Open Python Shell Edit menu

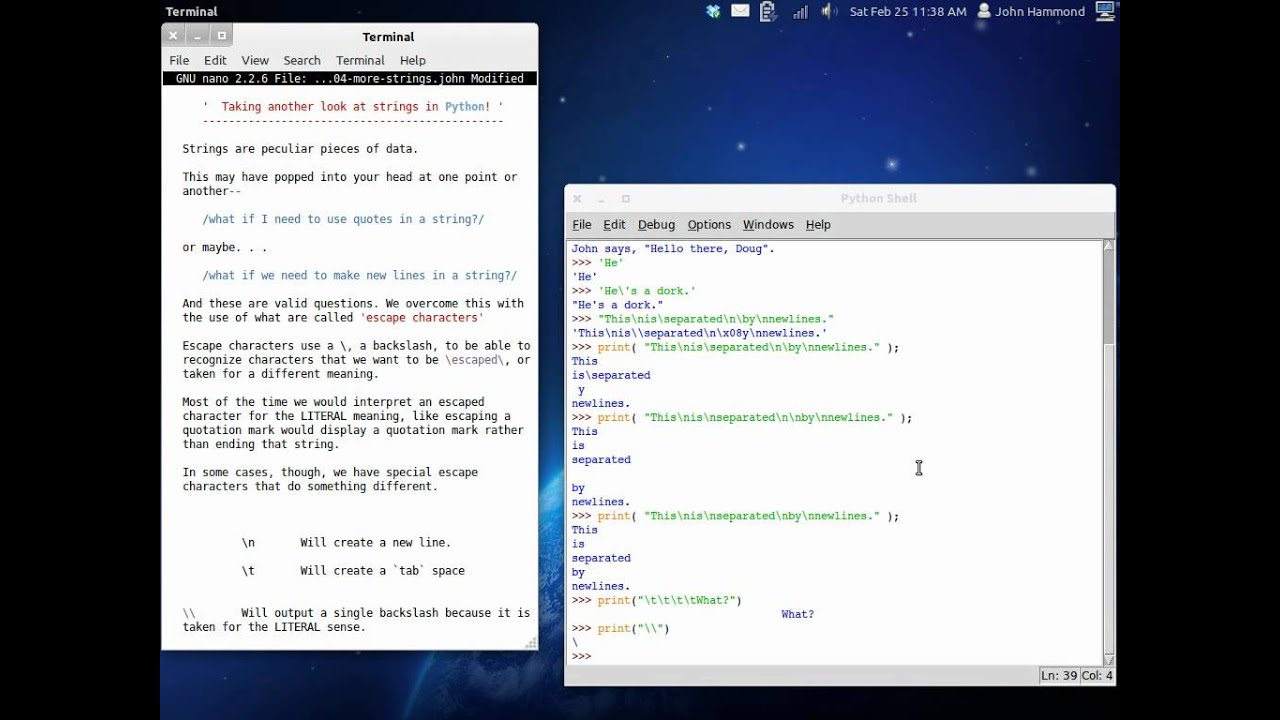pyautogui.click(x=614, y=225)
